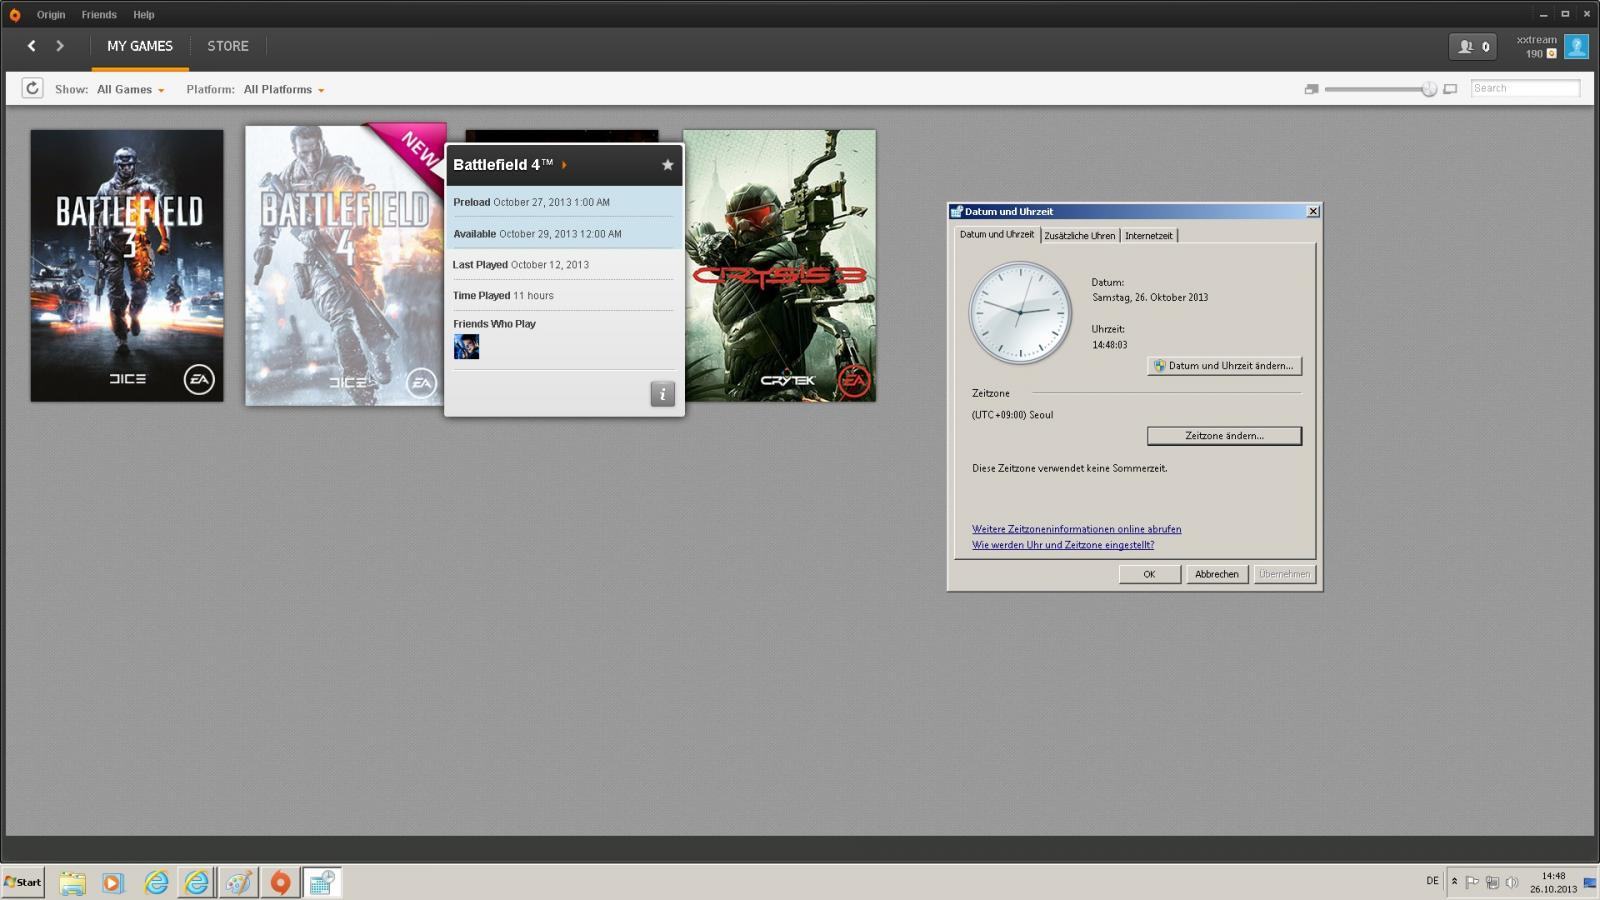Open the Battlefield 4 title arrow
Screen dimensions: 1600x900
564,165
